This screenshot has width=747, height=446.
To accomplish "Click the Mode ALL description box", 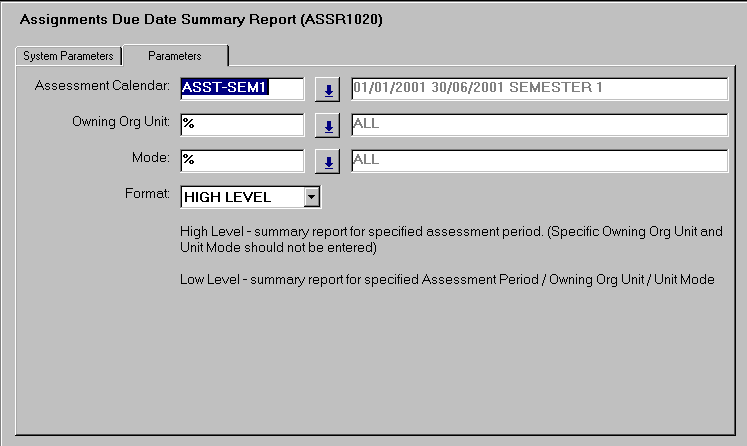I will [538, 160].
